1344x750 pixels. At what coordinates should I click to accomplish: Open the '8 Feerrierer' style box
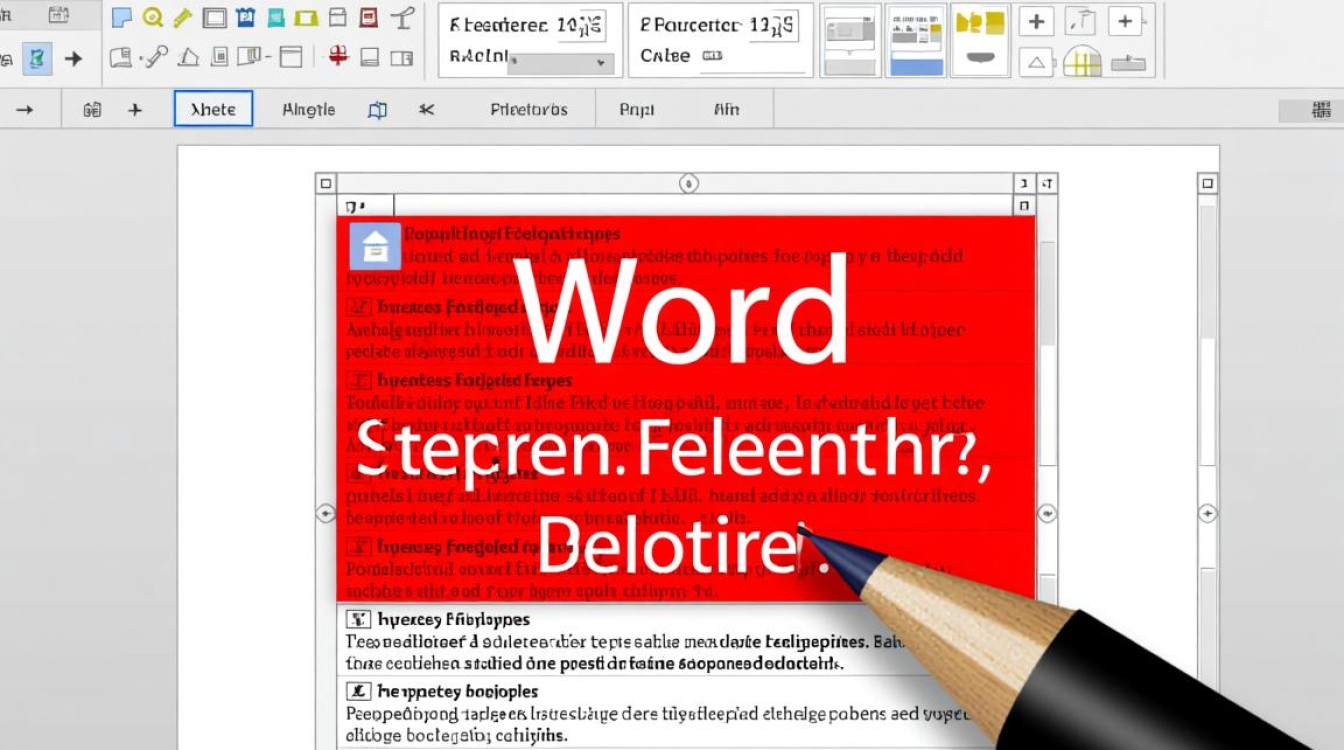(x=530, y=40)
